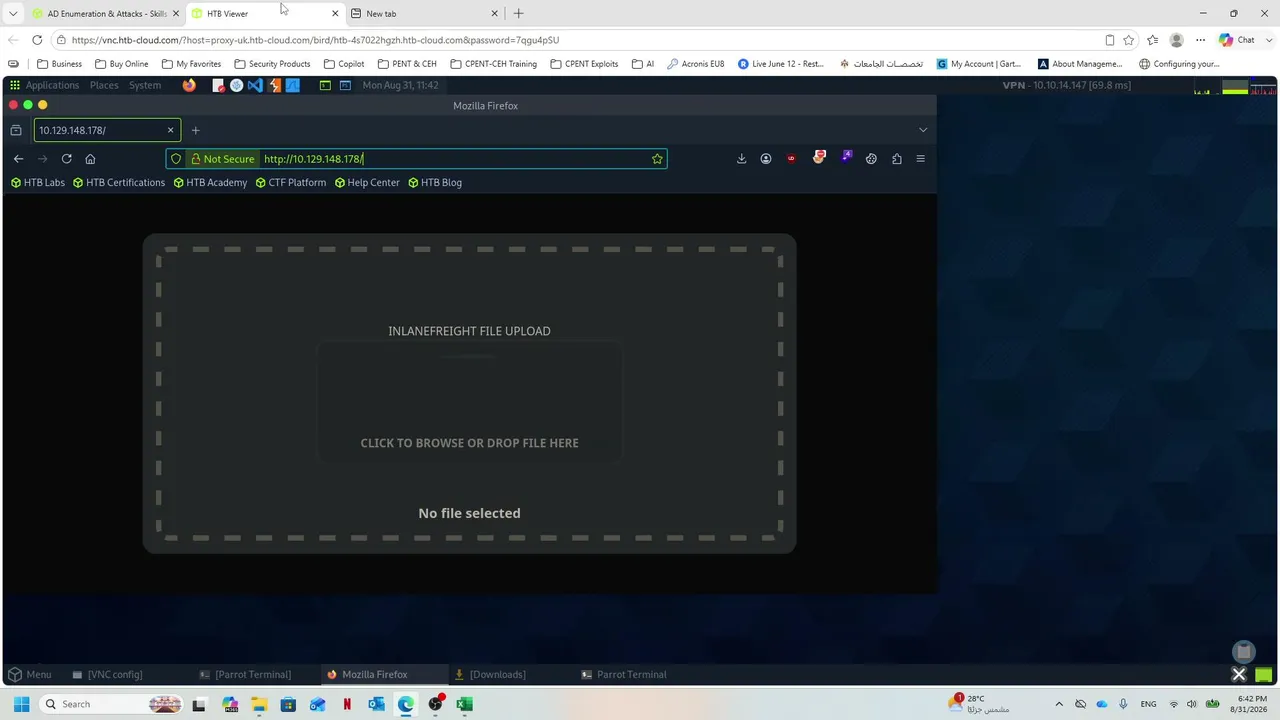Launch the terminal from the Parrot panel

pyautogui.click(x=325, y=86)
